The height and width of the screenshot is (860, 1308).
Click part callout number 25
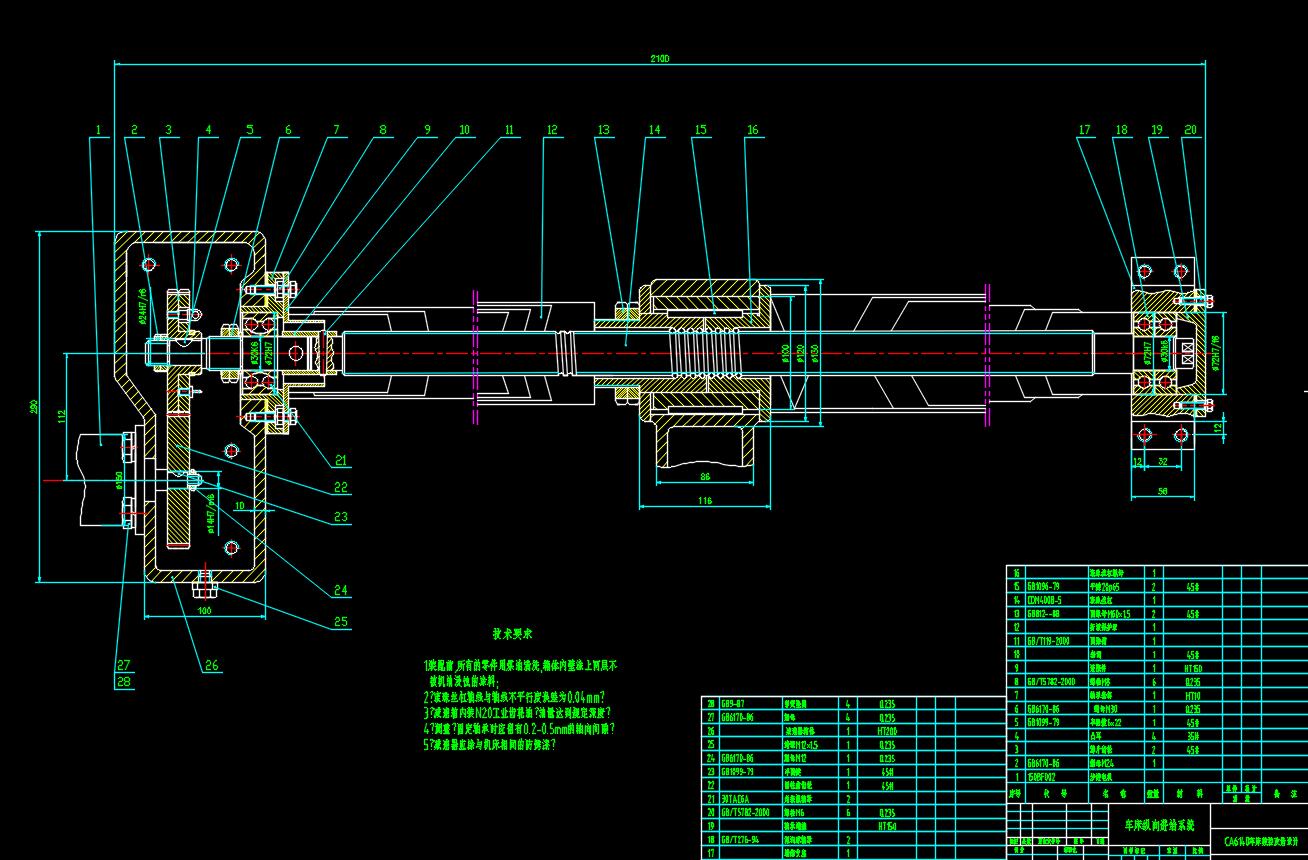coord(342,622)
